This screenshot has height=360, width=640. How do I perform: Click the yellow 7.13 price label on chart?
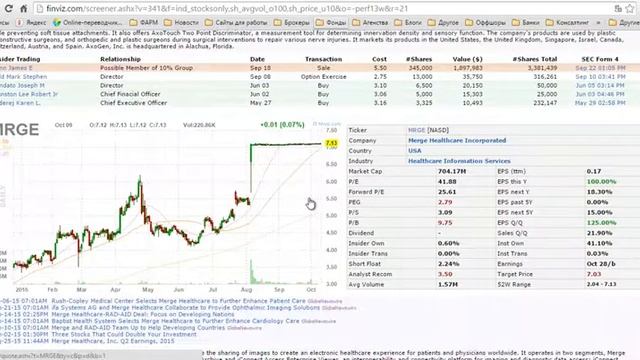331,143
